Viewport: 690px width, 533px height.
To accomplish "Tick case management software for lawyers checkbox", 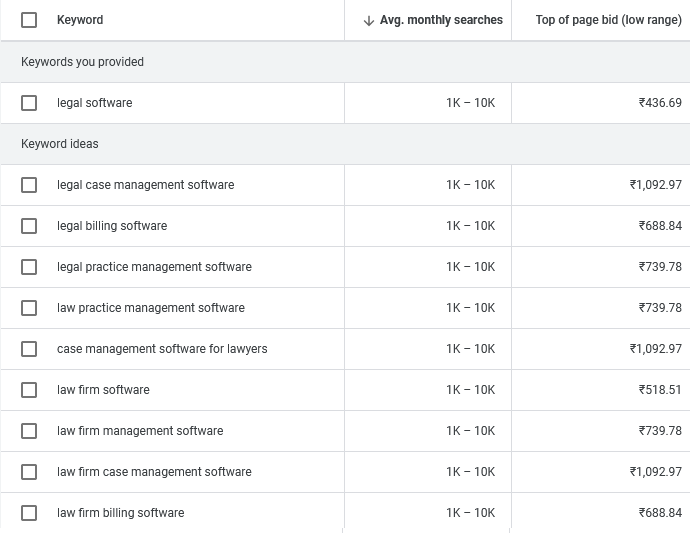I will [29, 349].
